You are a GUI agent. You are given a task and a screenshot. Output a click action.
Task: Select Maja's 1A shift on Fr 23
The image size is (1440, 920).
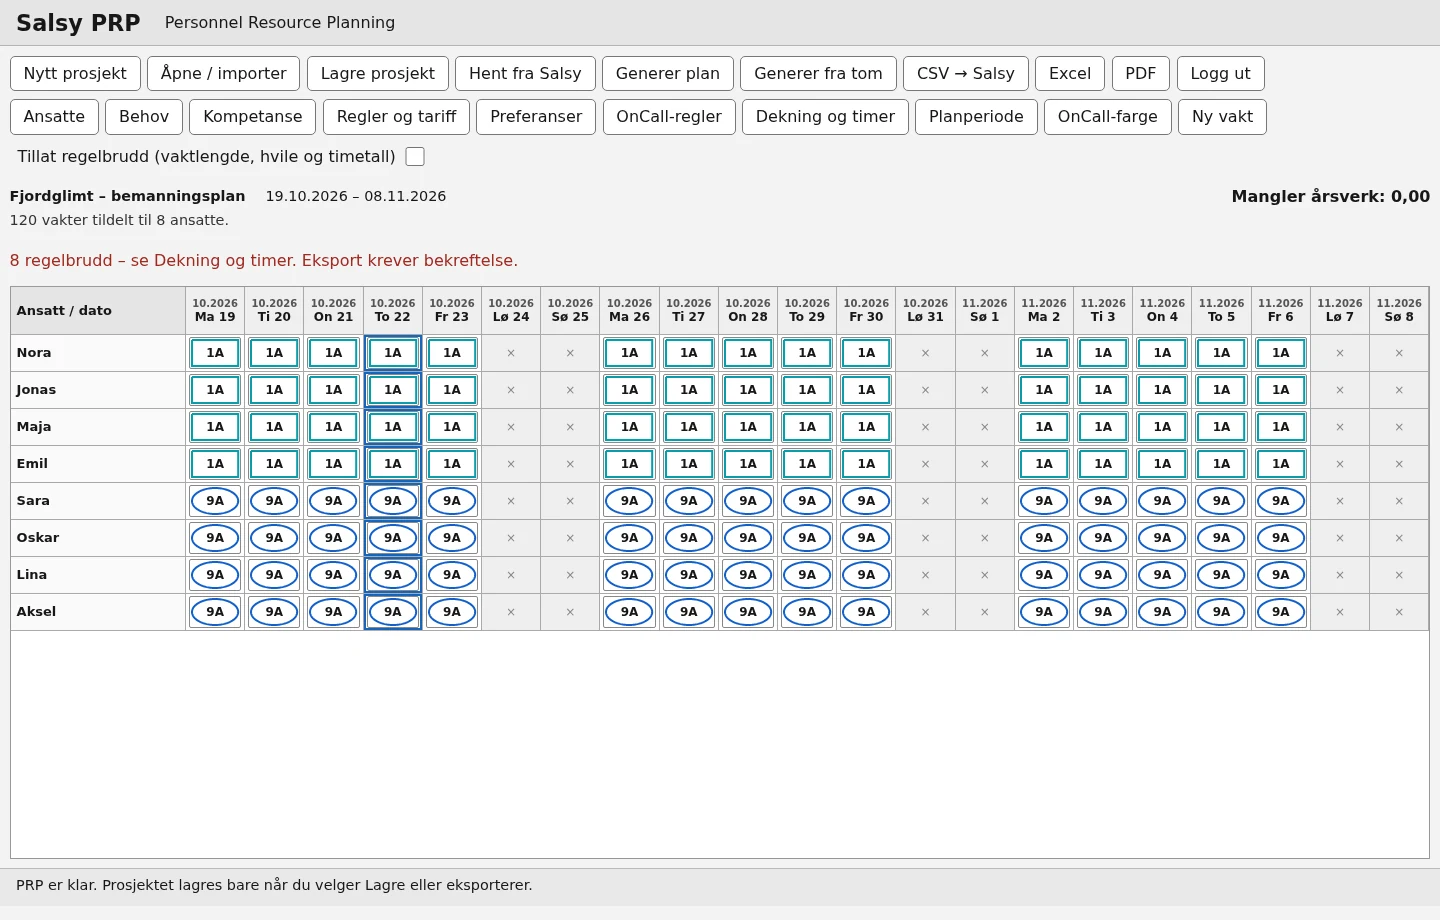pos(452,427)
